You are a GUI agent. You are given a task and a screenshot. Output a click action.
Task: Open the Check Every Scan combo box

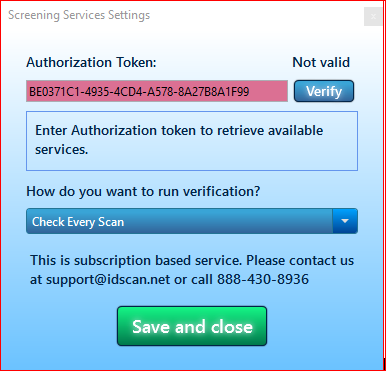point(192,221)
